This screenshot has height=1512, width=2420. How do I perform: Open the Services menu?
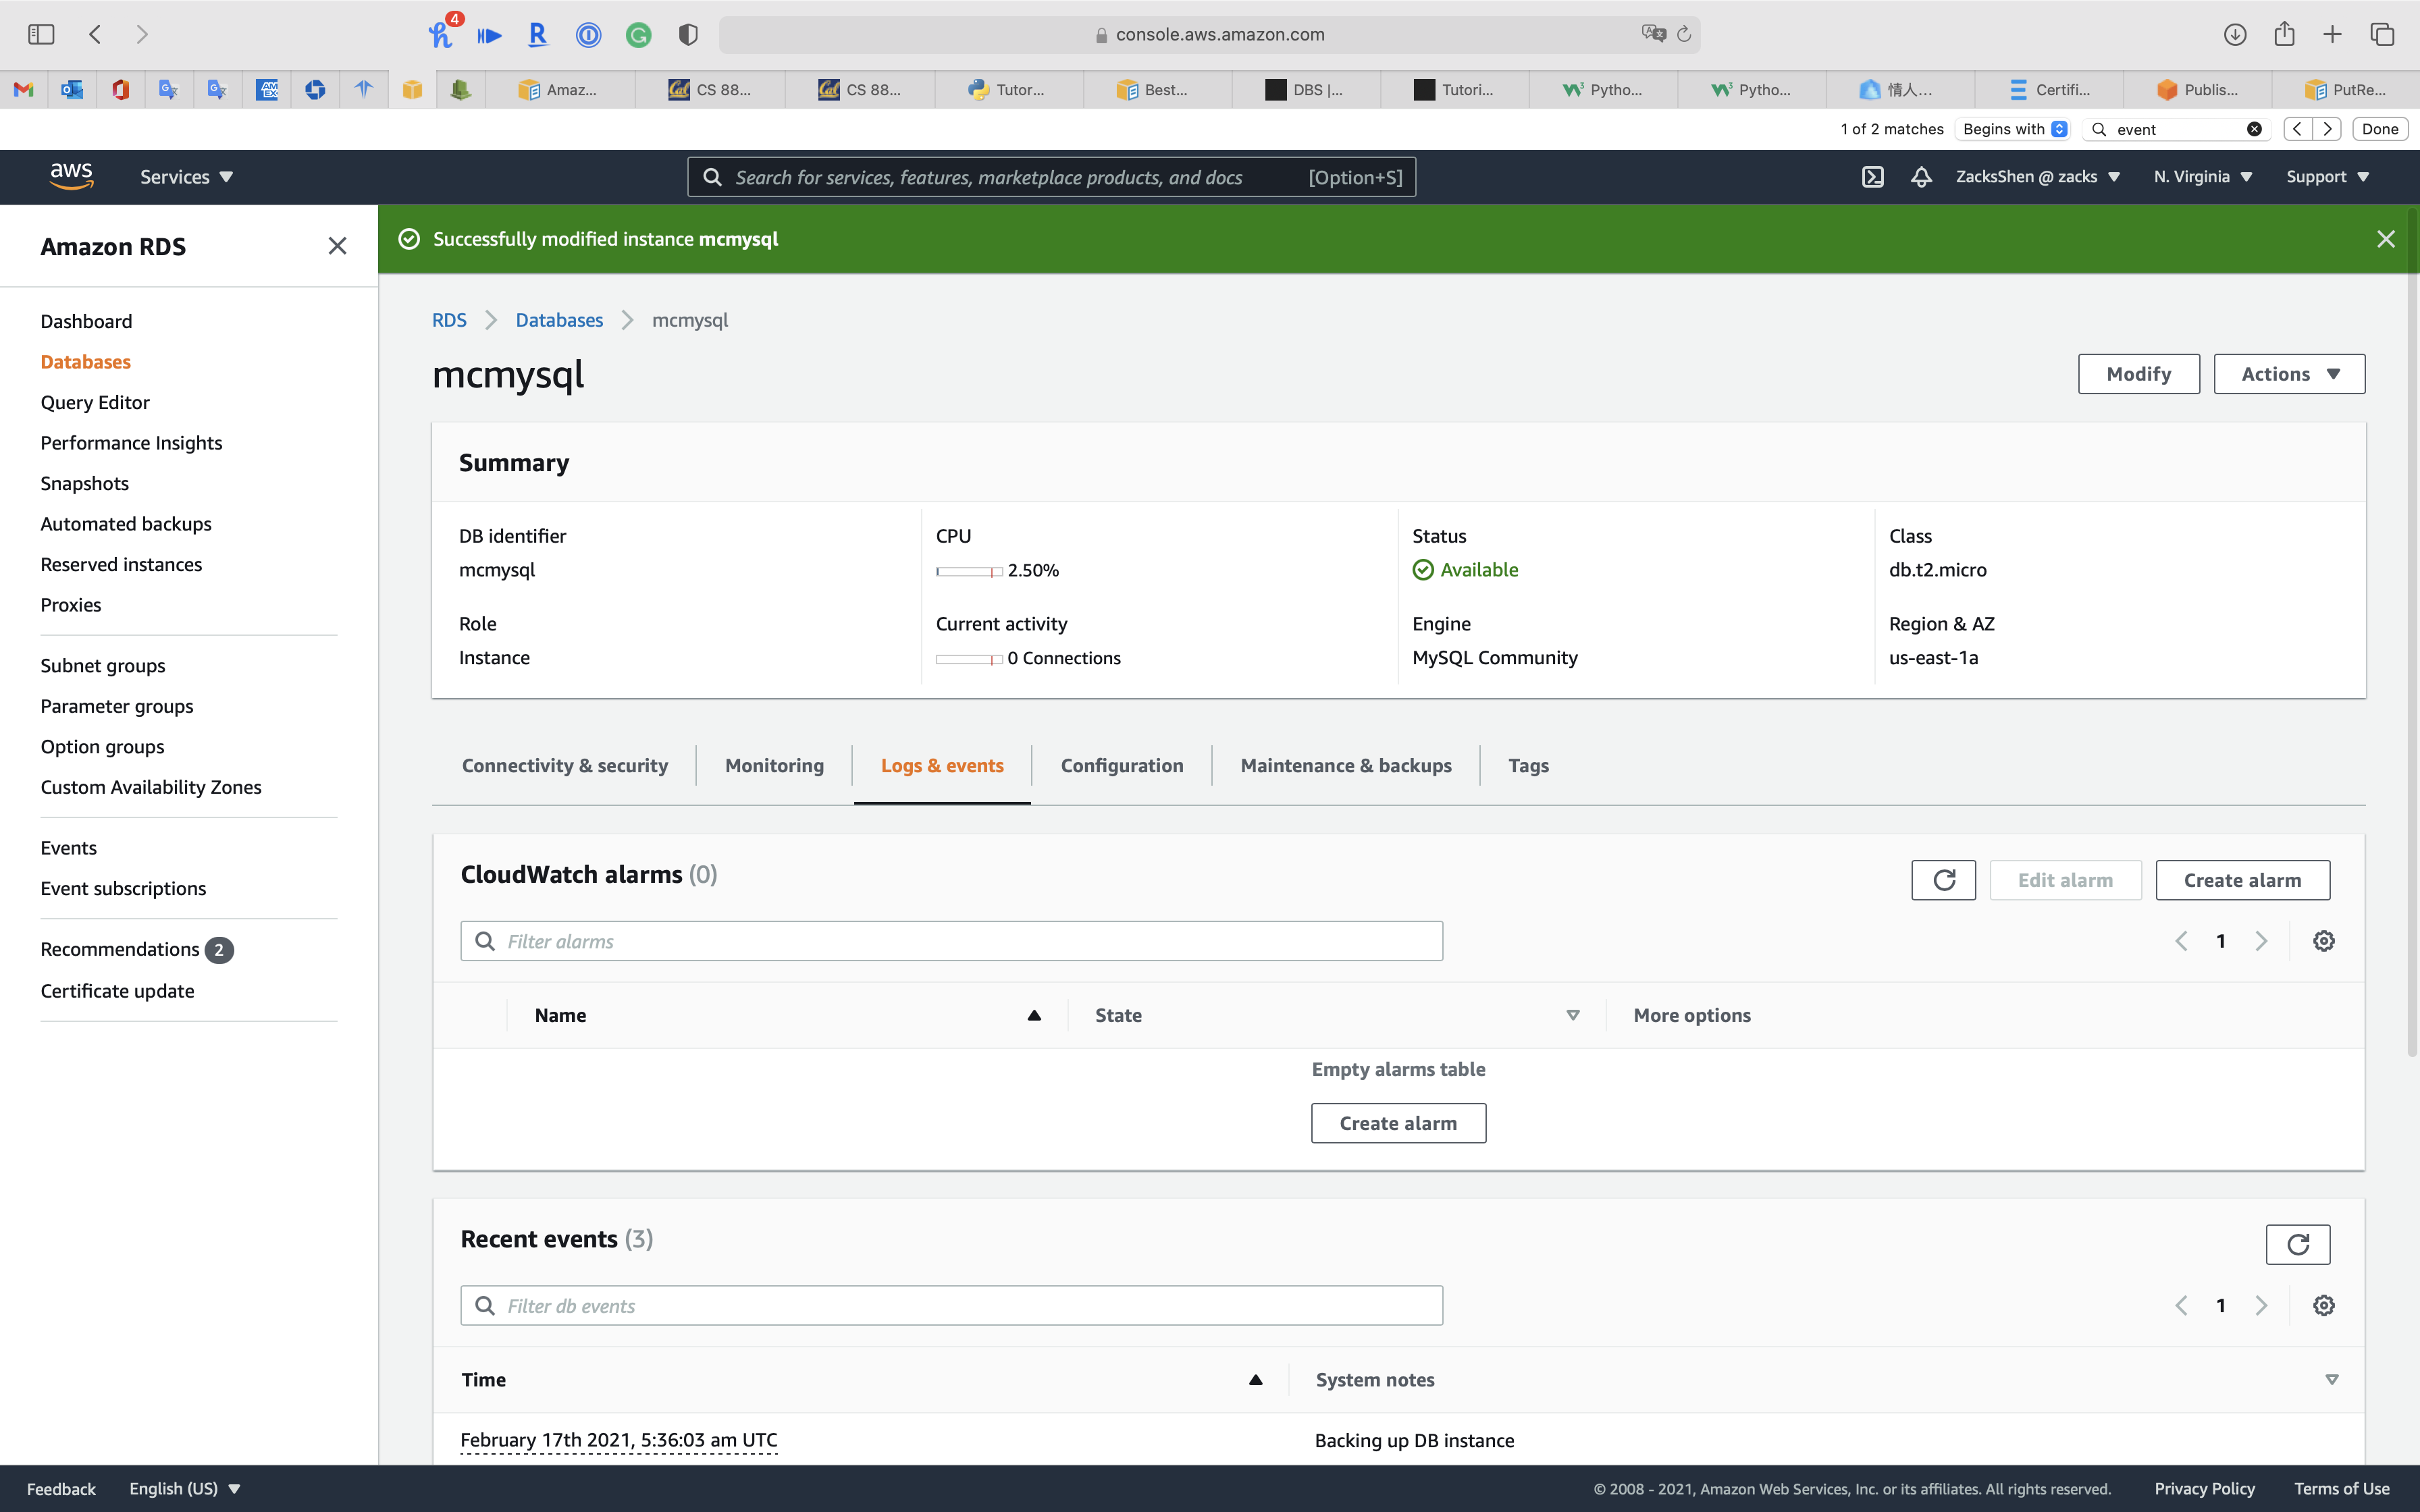pos(186,177)
